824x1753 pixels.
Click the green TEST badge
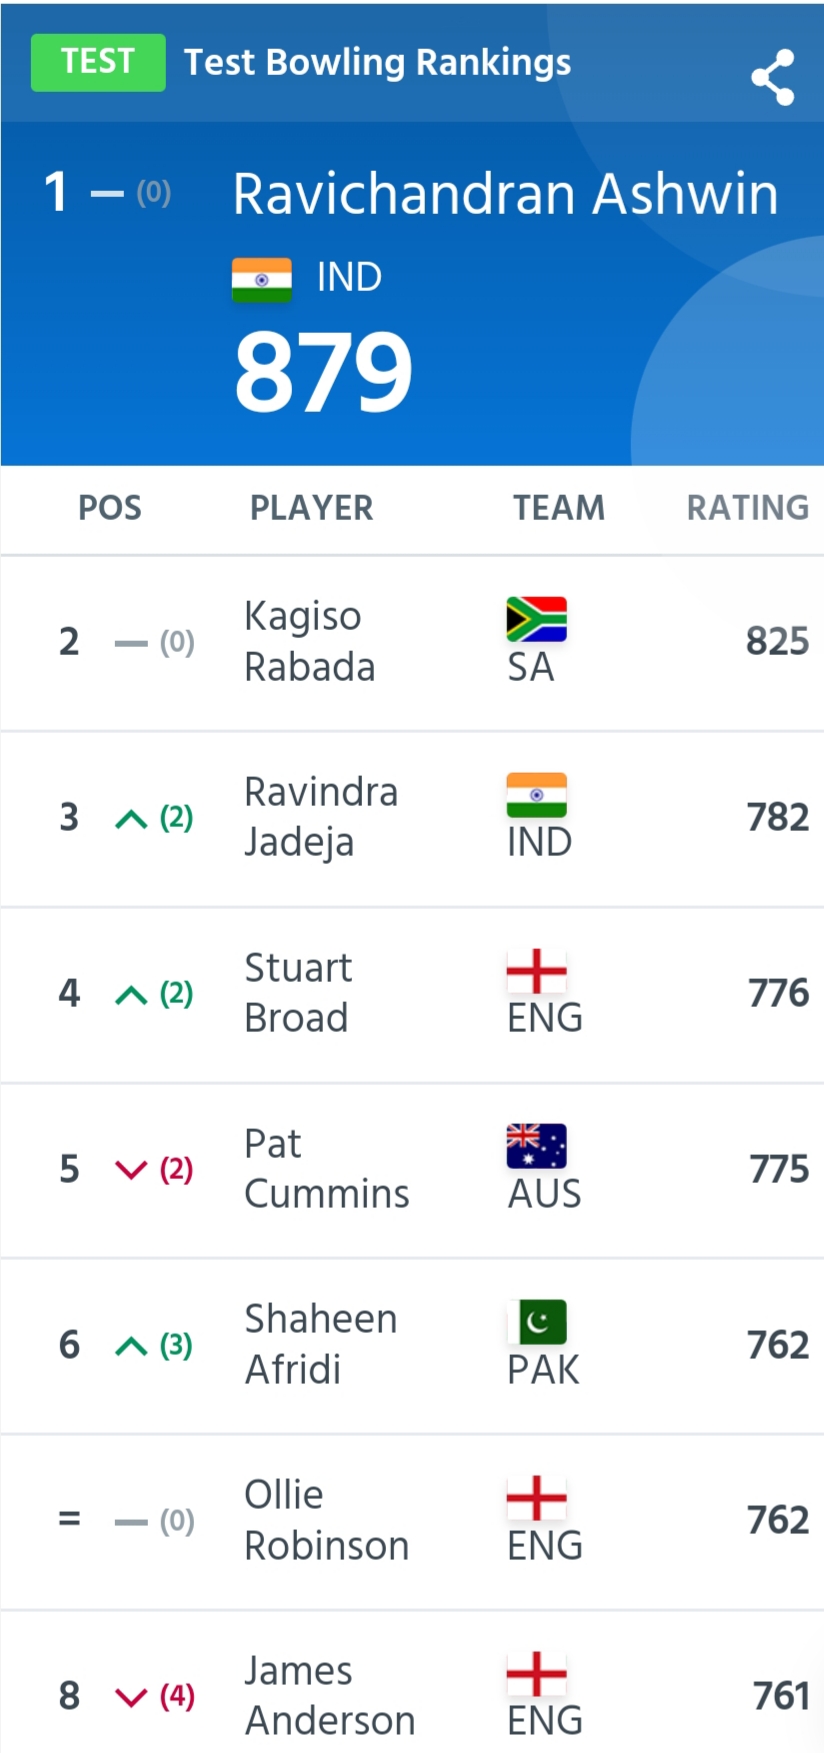tap(98, 62)
